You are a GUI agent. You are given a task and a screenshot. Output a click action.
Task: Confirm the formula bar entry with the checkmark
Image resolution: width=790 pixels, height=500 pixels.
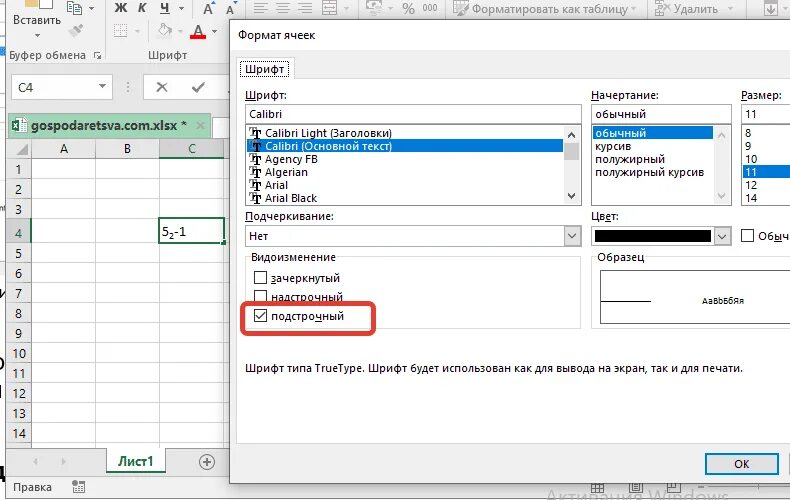click(x=198, y=87)
